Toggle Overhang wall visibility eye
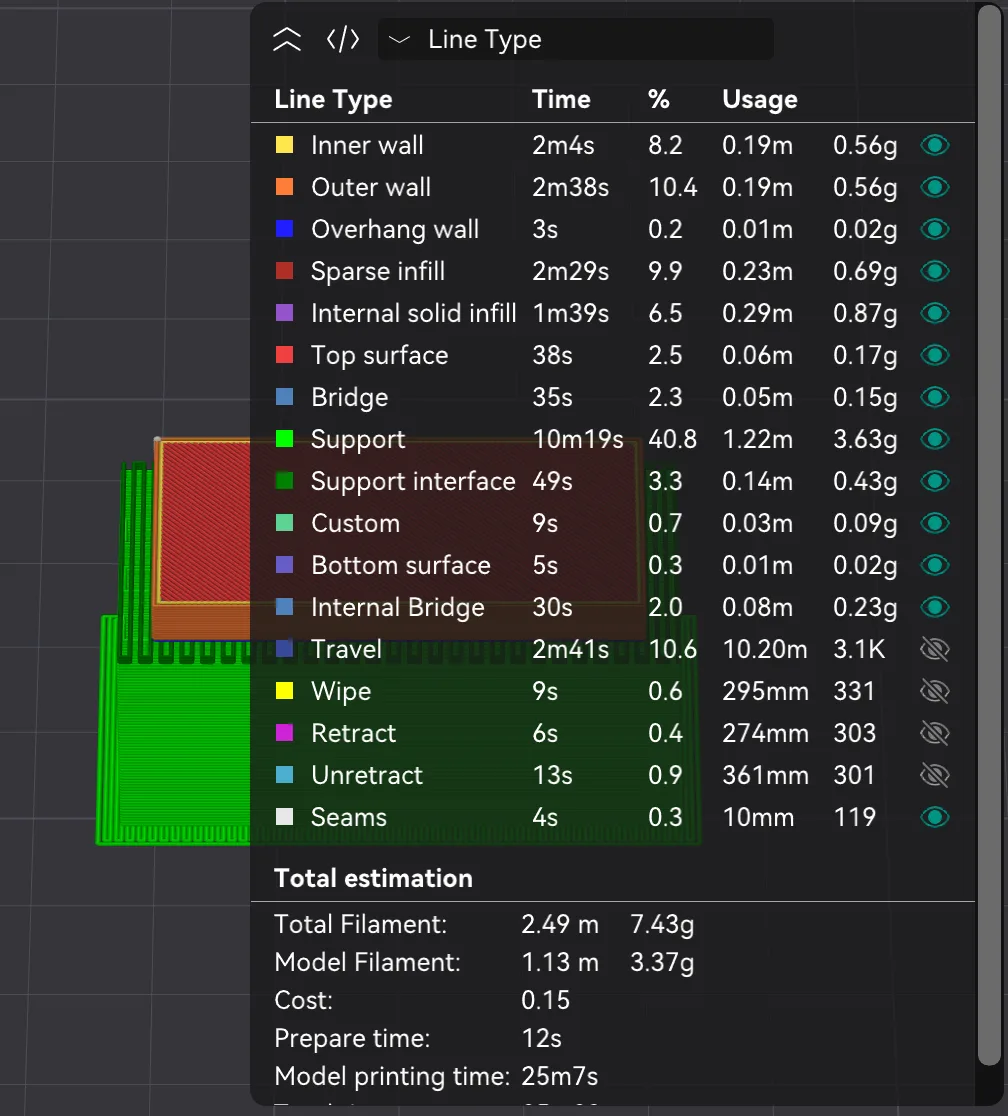Screen dimensions: 1008x1116 (935, 229)
